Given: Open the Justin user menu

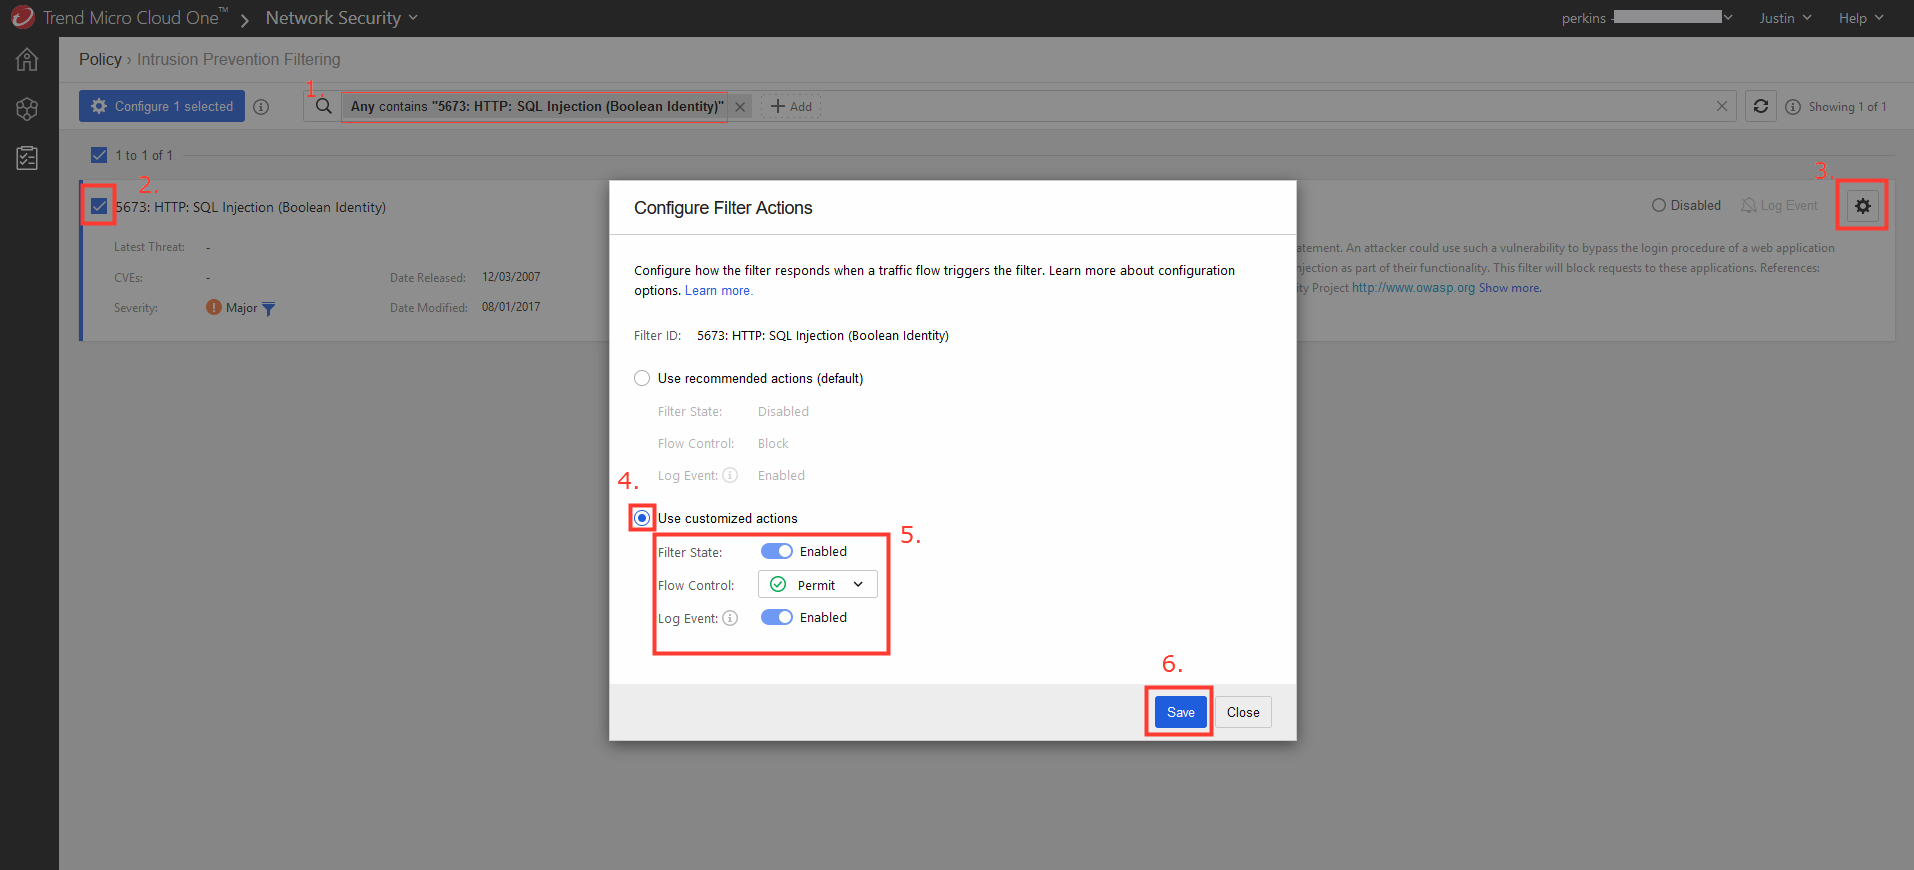Looking at the screenshot, I should click(x=1786, y=18).
